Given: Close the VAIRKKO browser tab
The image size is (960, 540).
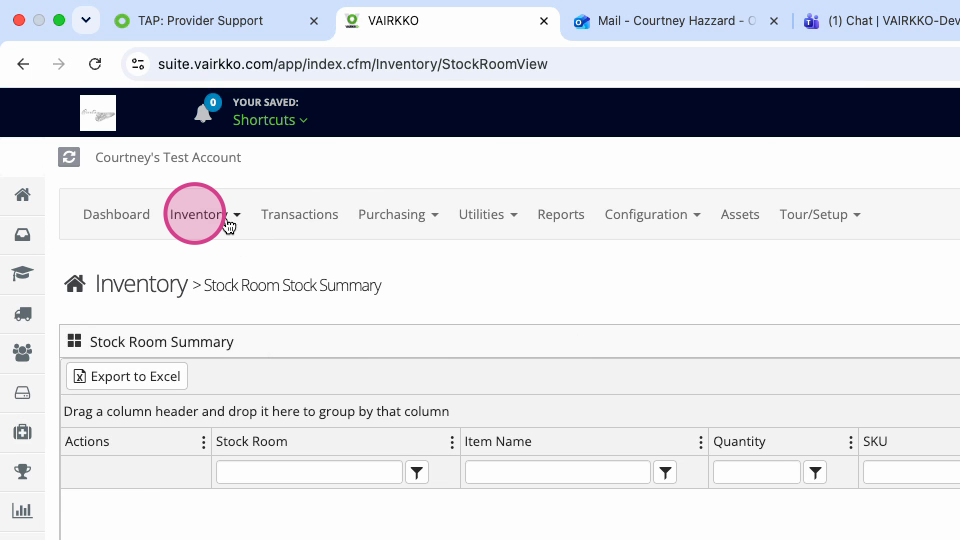Looking at the screenshot, I should point(544,21).
